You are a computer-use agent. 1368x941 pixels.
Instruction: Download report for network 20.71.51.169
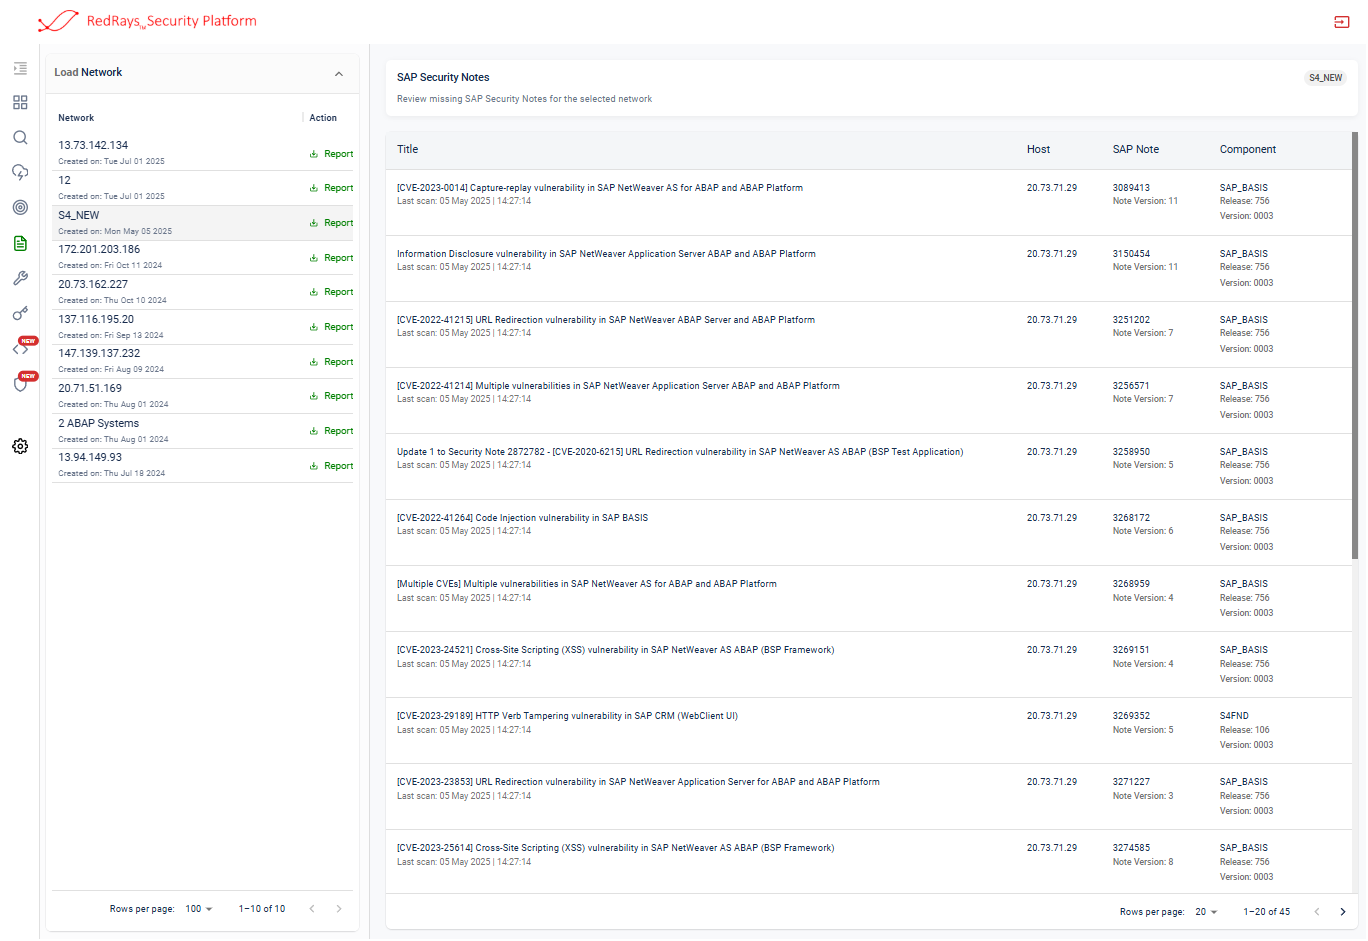(331, 396)
